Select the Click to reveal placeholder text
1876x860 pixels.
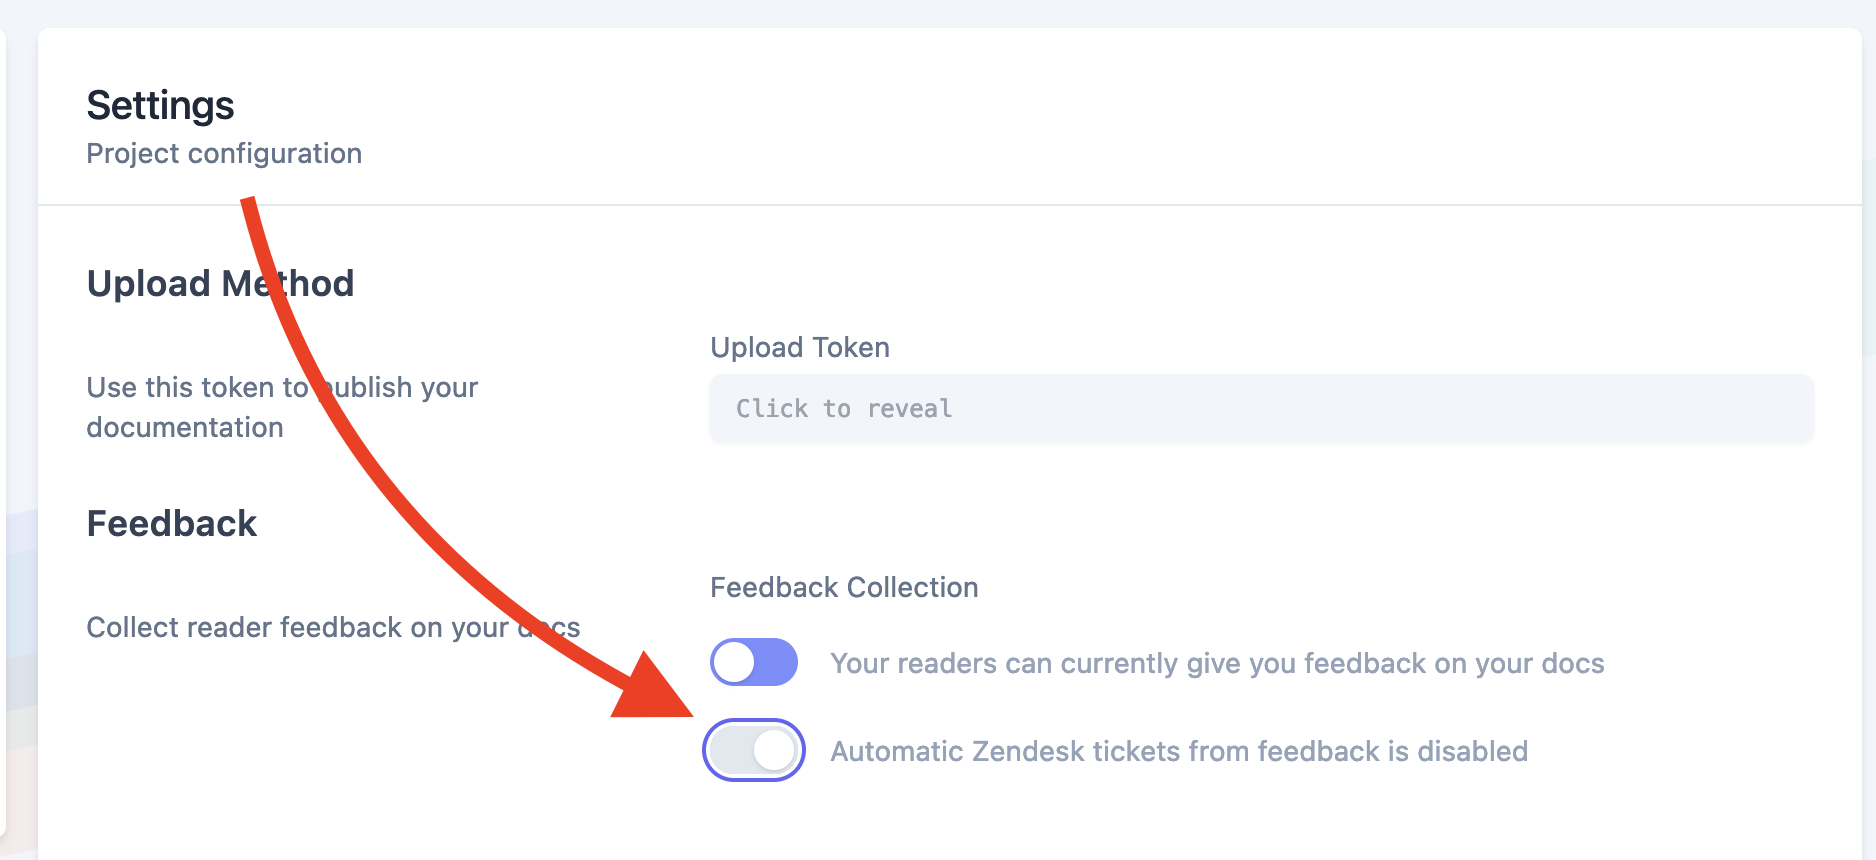point(844,408)
